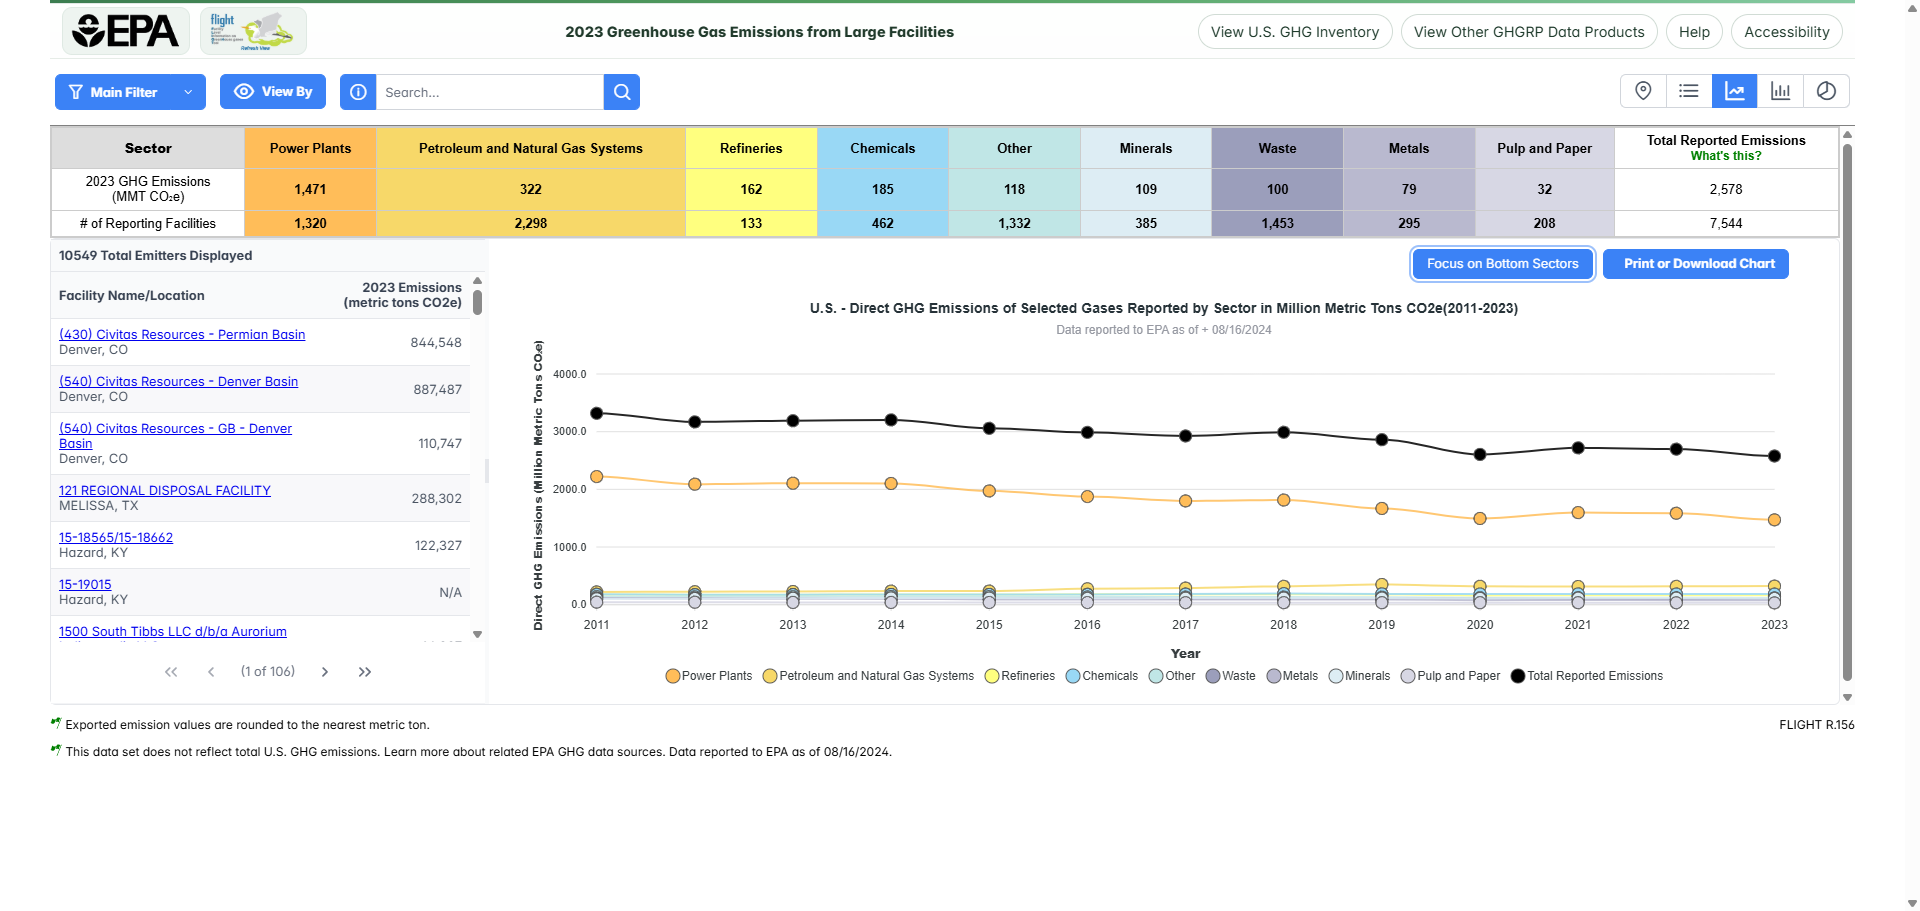The image size is (1920, 911).
Task: Toggle Power Plants series in chart legend
Action: click(x=709, y=676)
